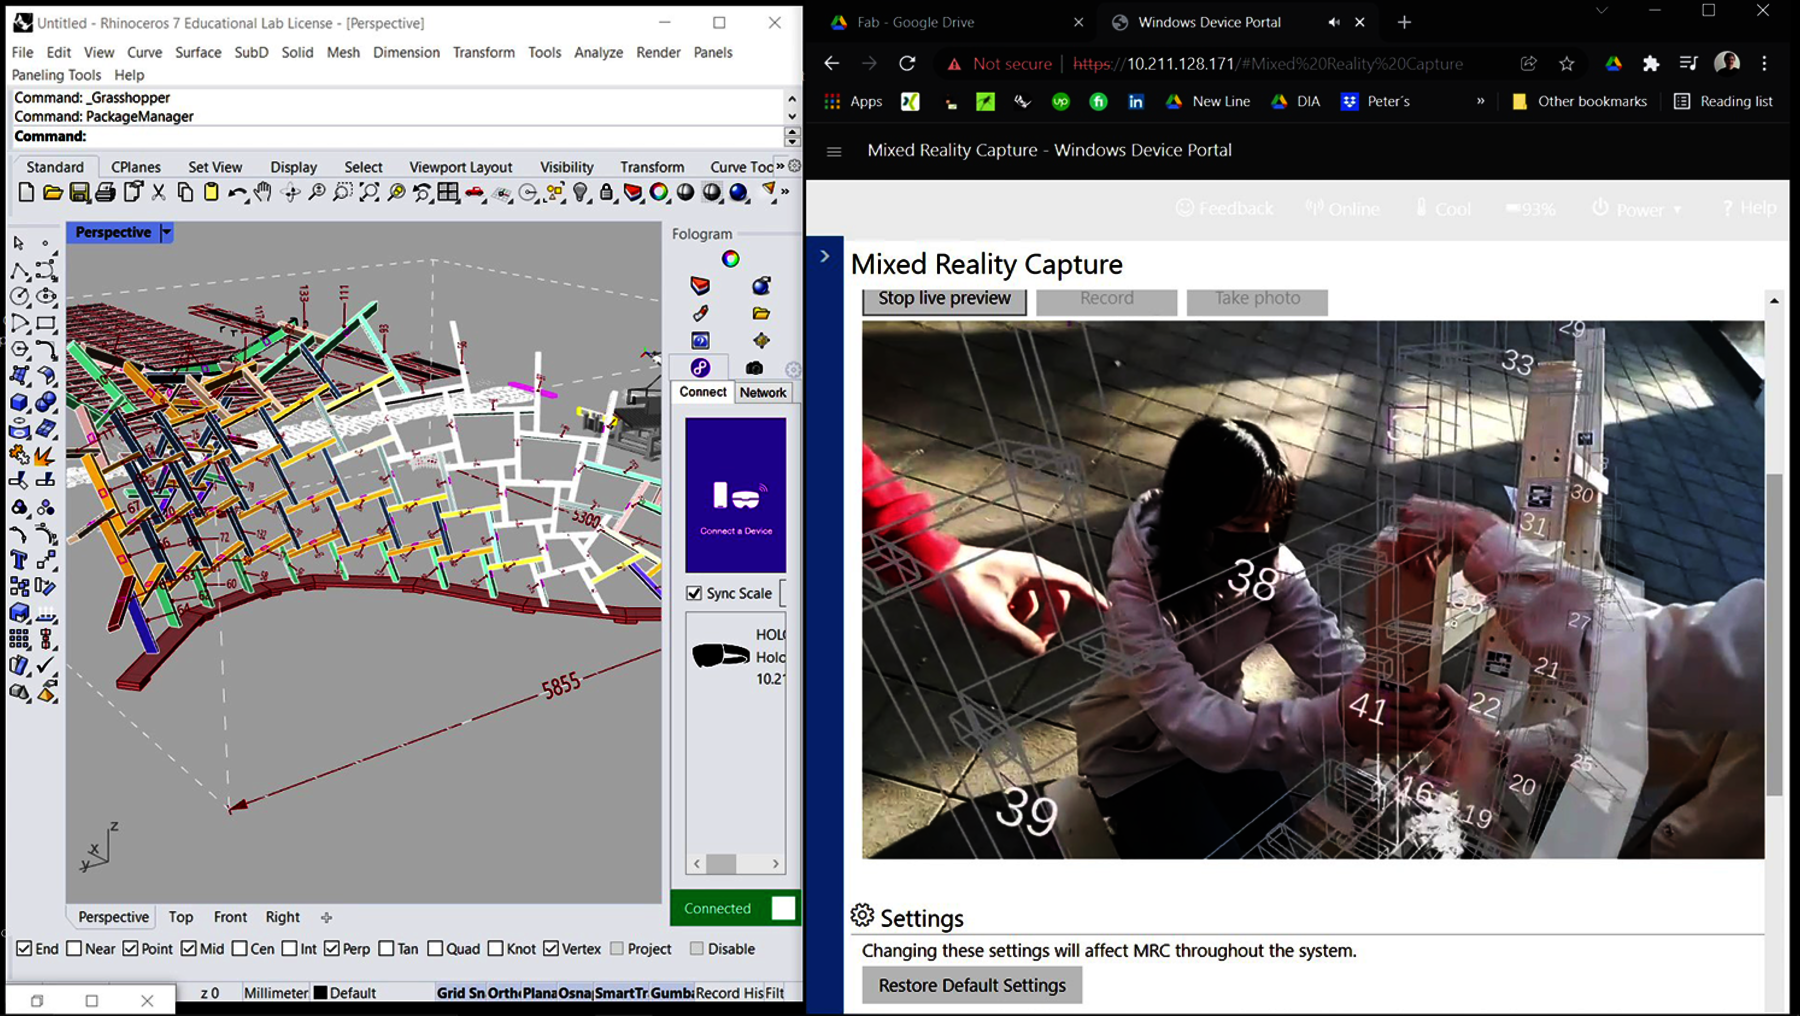Open the Surface menu in Rhino
This screenshot has width=1800, height=1016.
pyautogui.click(x=198, y=52)
